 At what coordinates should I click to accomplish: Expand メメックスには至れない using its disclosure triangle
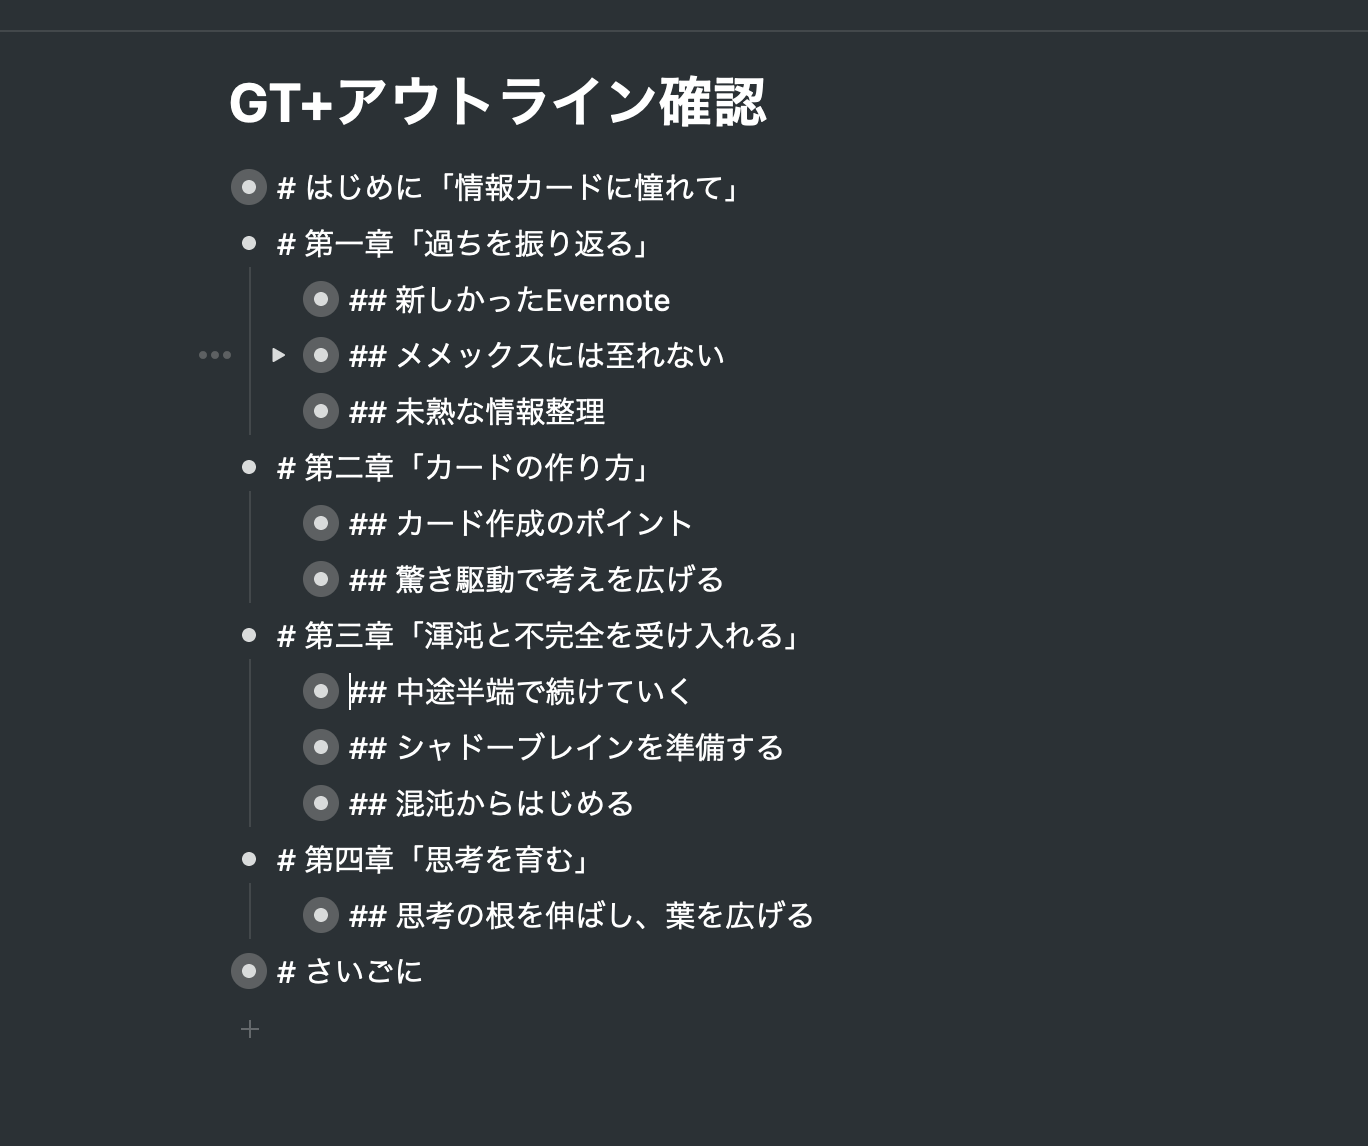[x=279, y=355]
